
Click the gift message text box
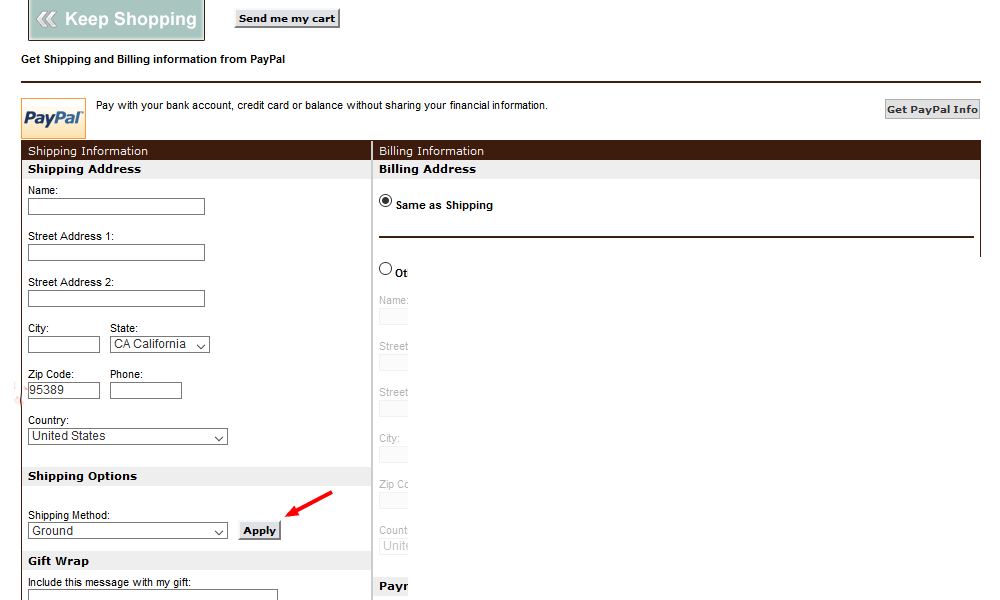point(153,594)
